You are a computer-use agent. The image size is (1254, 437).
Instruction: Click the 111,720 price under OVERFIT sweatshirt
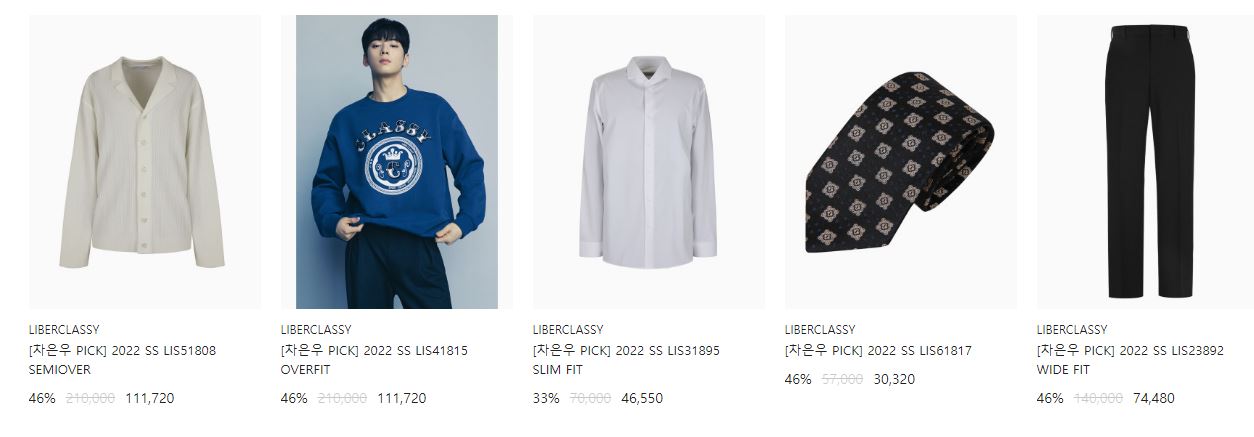[x=402, y=398]
